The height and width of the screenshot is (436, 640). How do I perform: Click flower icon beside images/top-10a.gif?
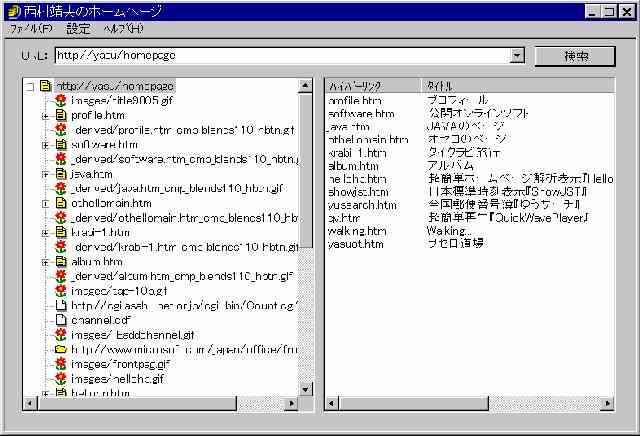click(x=61, y=291)
